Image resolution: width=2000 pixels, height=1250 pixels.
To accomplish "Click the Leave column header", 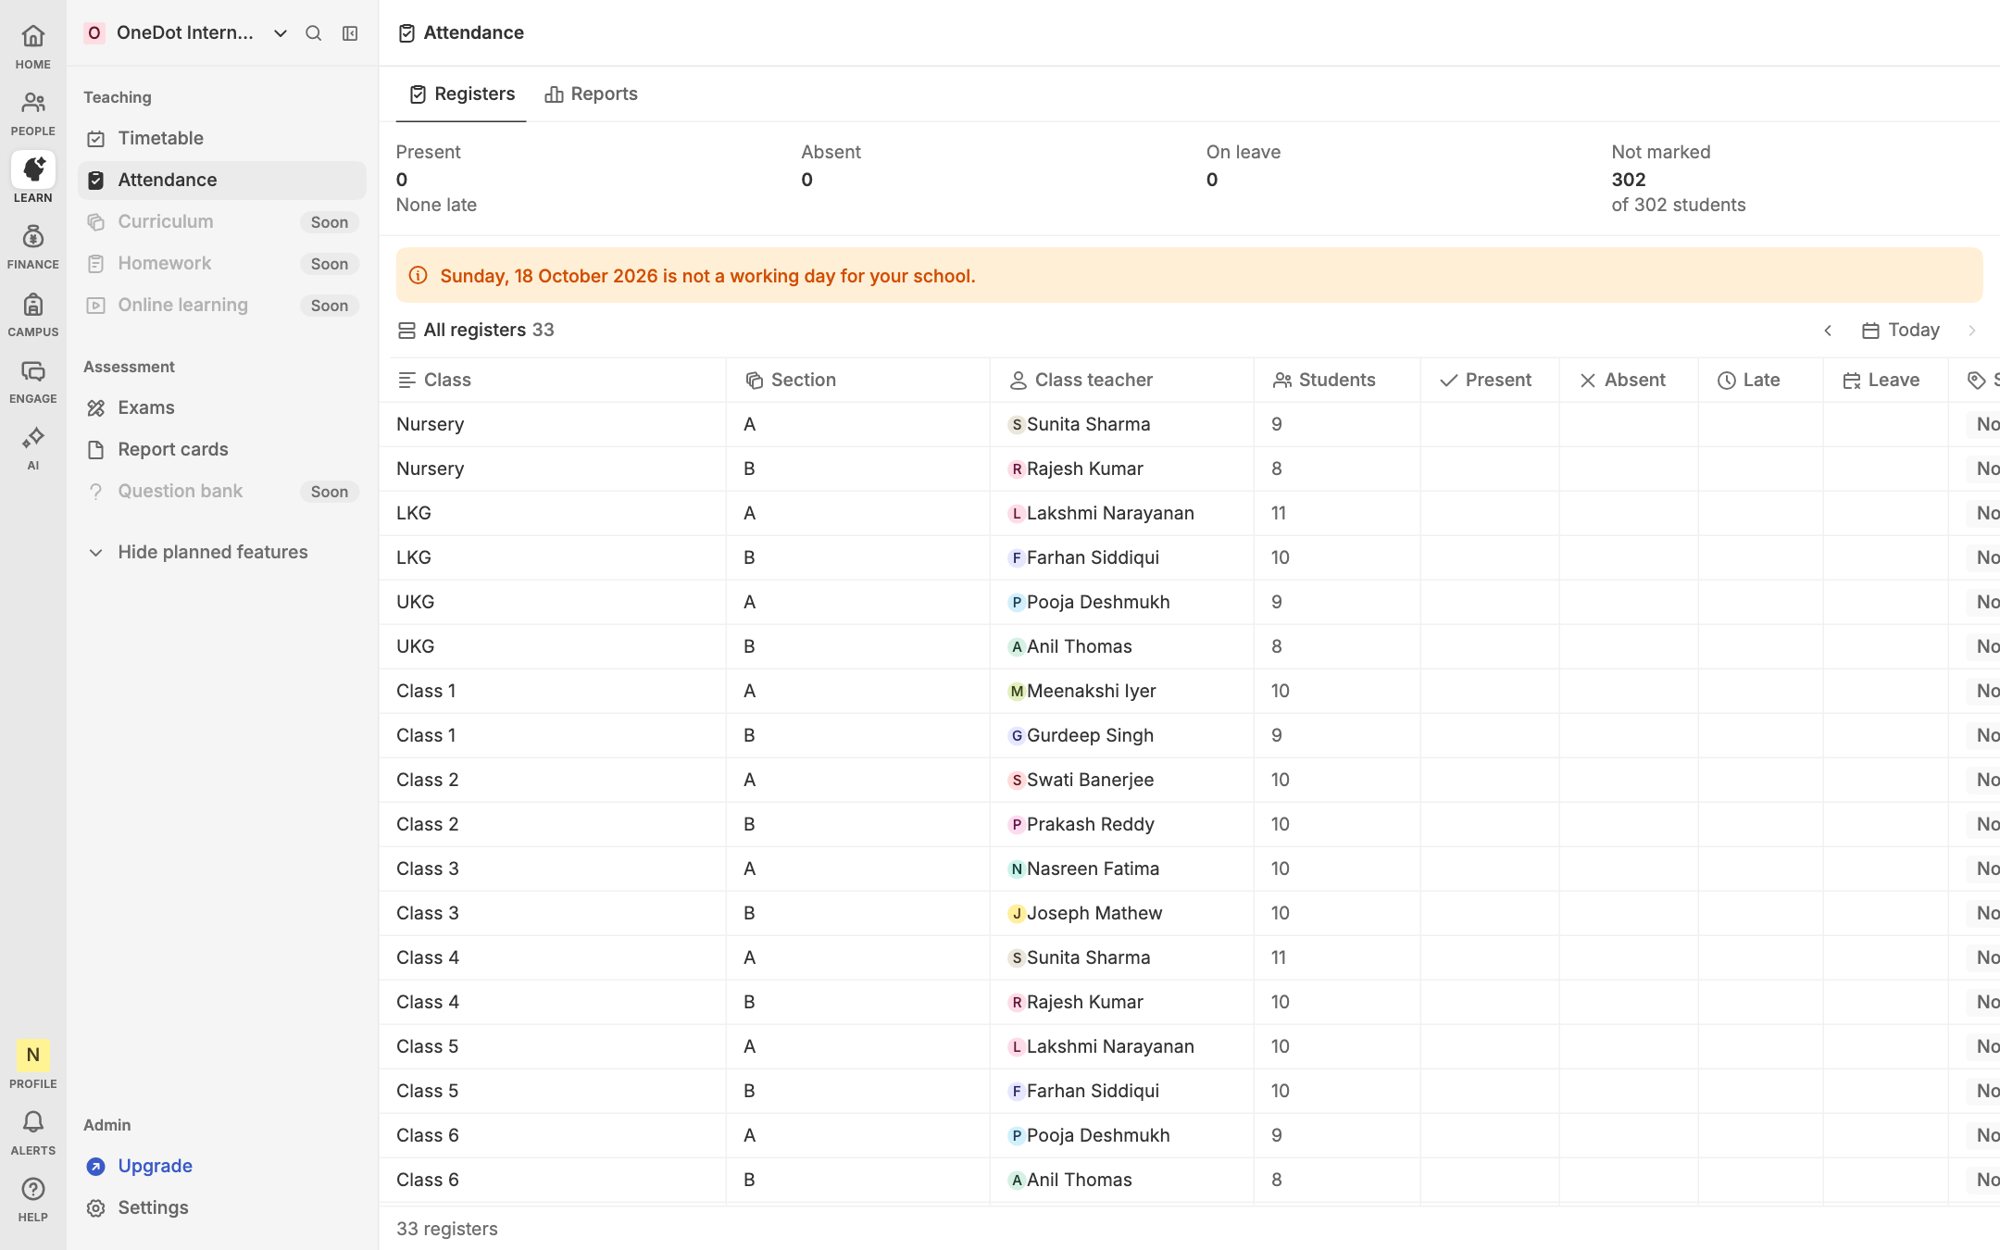I will pos(1885,380).
